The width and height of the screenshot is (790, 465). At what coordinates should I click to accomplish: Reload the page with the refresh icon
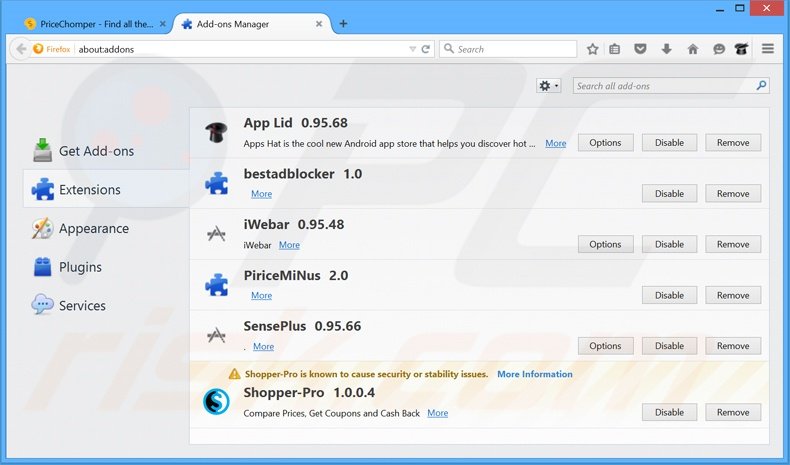(x=426, y=49)
